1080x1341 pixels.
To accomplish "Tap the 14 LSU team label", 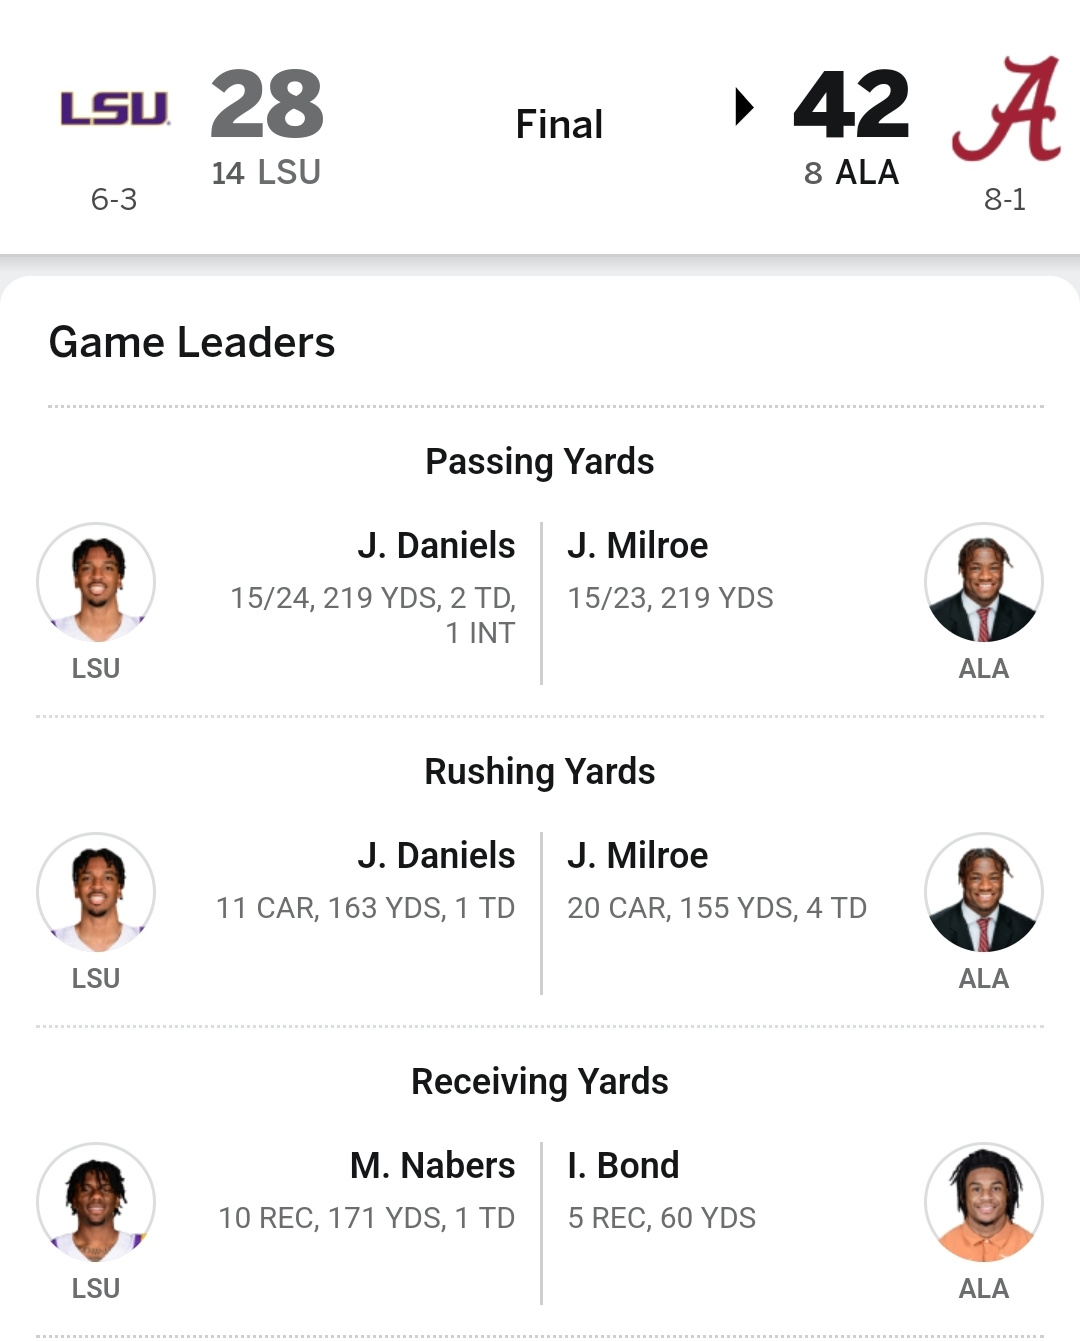I will coord(266,173).
